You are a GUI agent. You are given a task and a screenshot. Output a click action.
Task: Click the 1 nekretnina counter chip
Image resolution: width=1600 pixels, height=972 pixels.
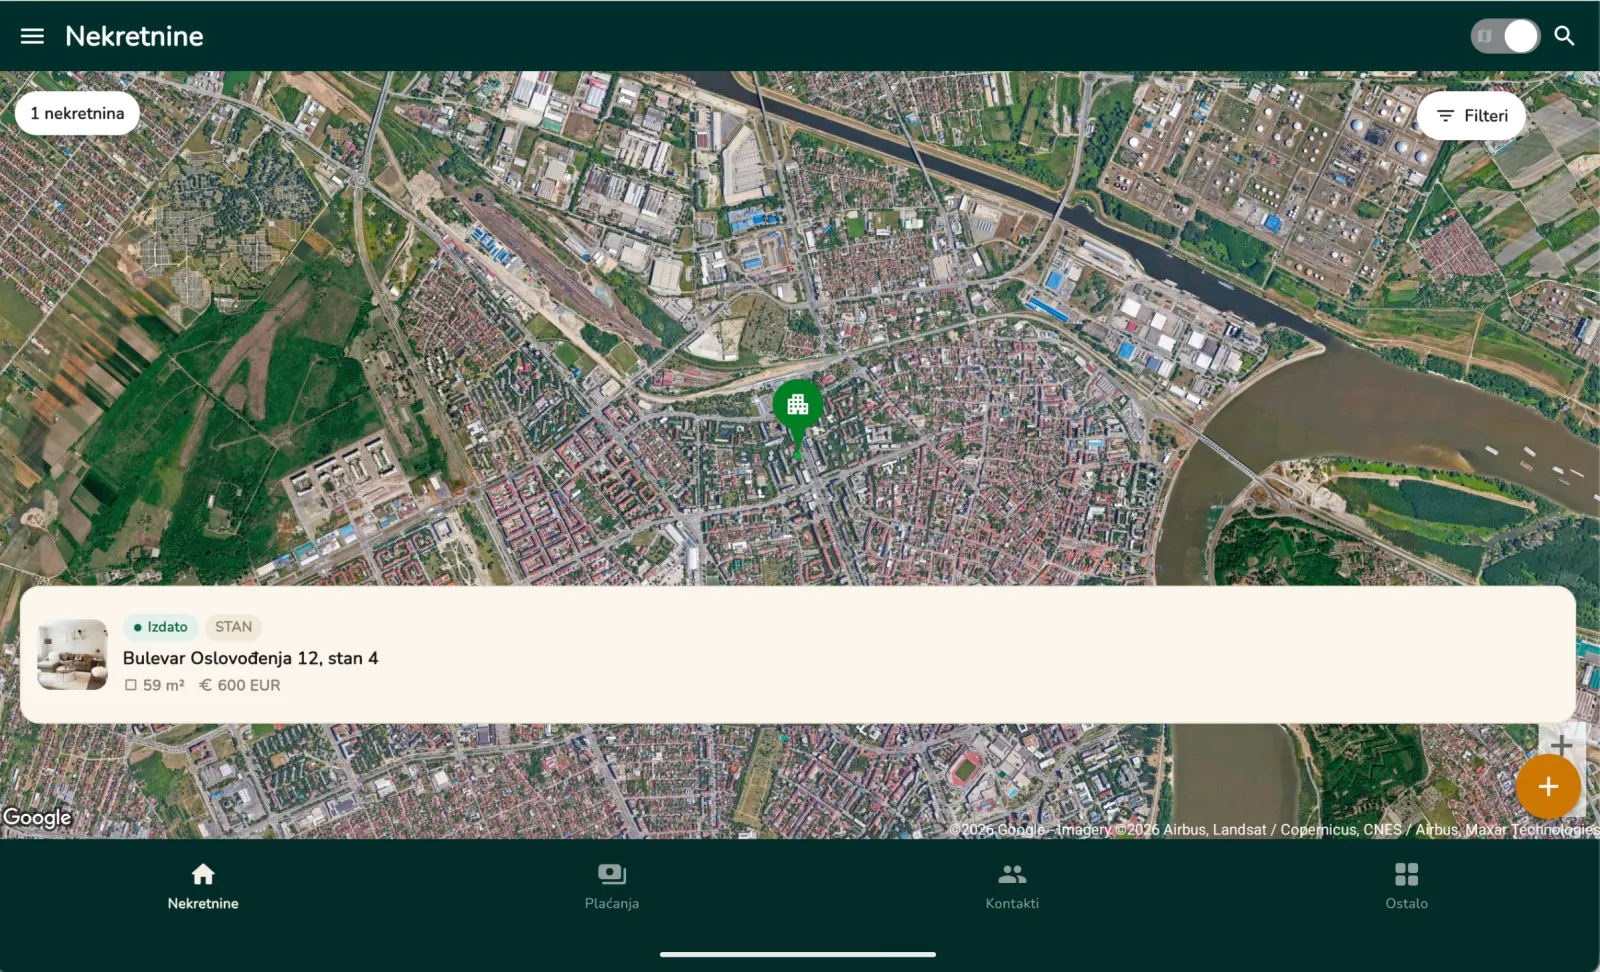click(77, 113)
